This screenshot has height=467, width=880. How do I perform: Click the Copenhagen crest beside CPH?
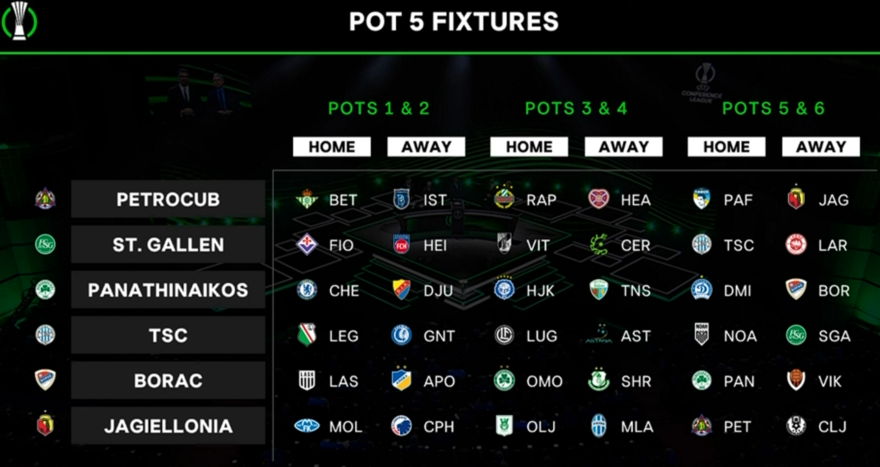(x=402, y=426)
